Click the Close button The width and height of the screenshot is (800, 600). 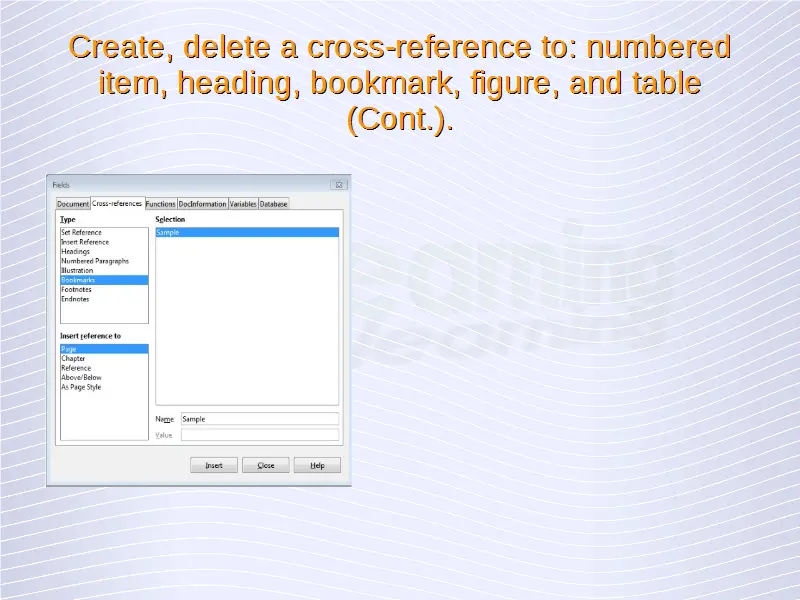click(265, 466)
